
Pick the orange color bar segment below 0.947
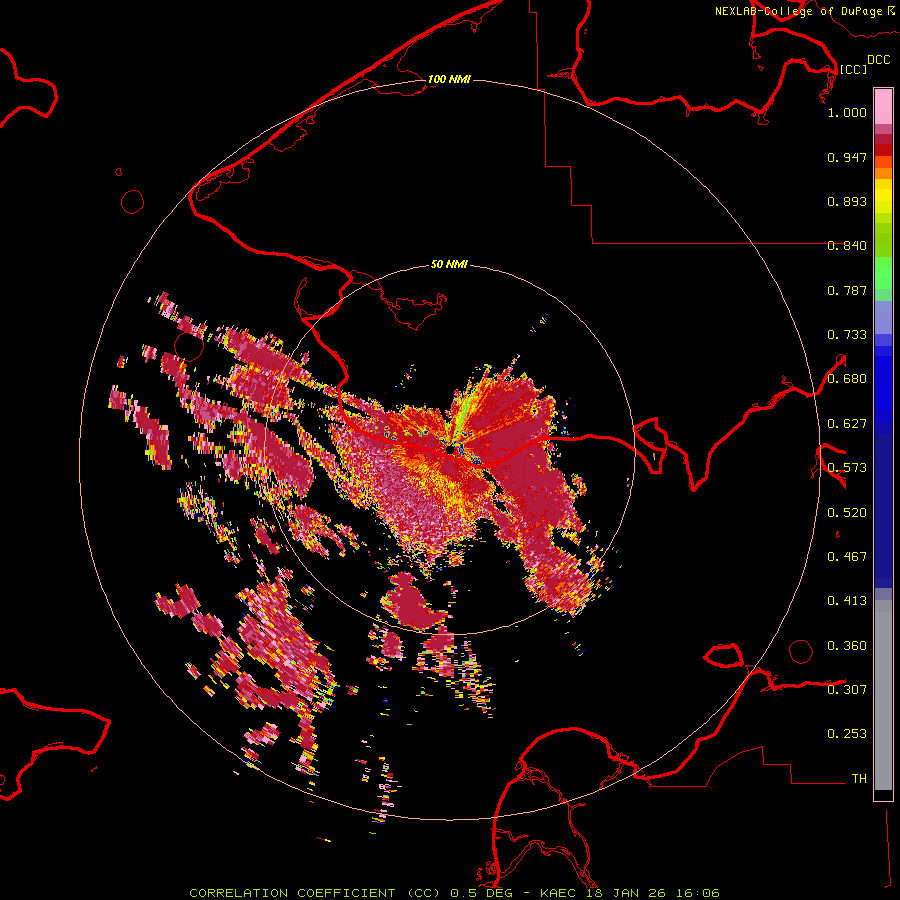tap(883, 173)
